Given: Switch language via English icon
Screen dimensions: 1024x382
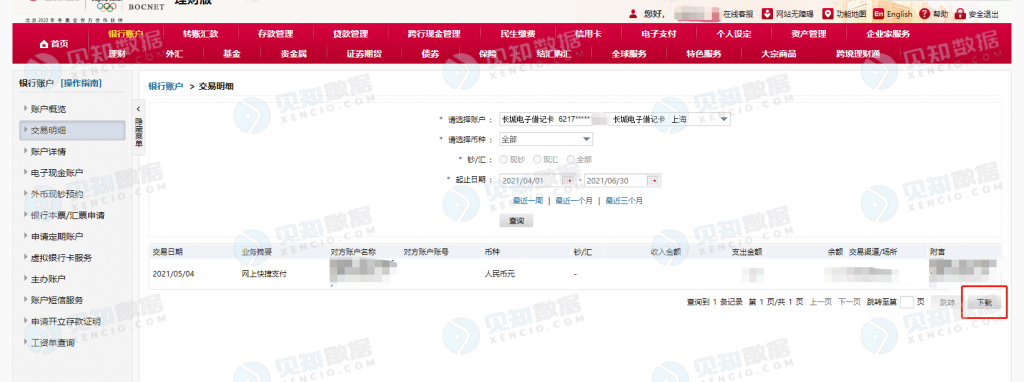Looking at the screenshot, I should (x=878, y=14).
